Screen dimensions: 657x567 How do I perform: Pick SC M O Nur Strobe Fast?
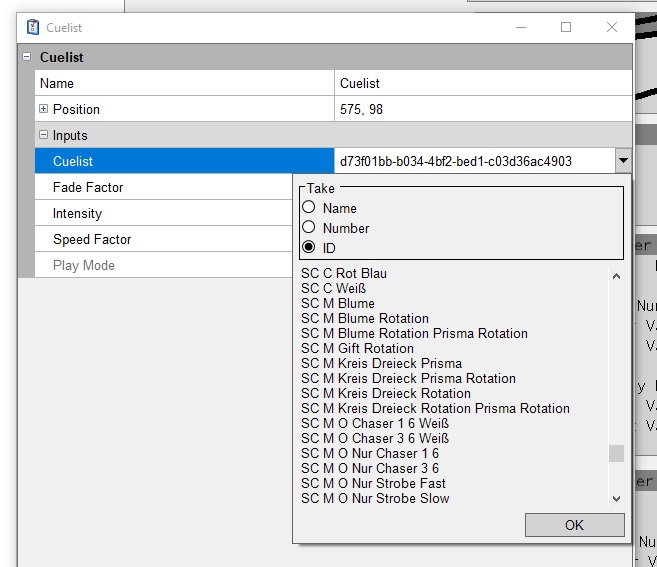(x=375, y=483)
